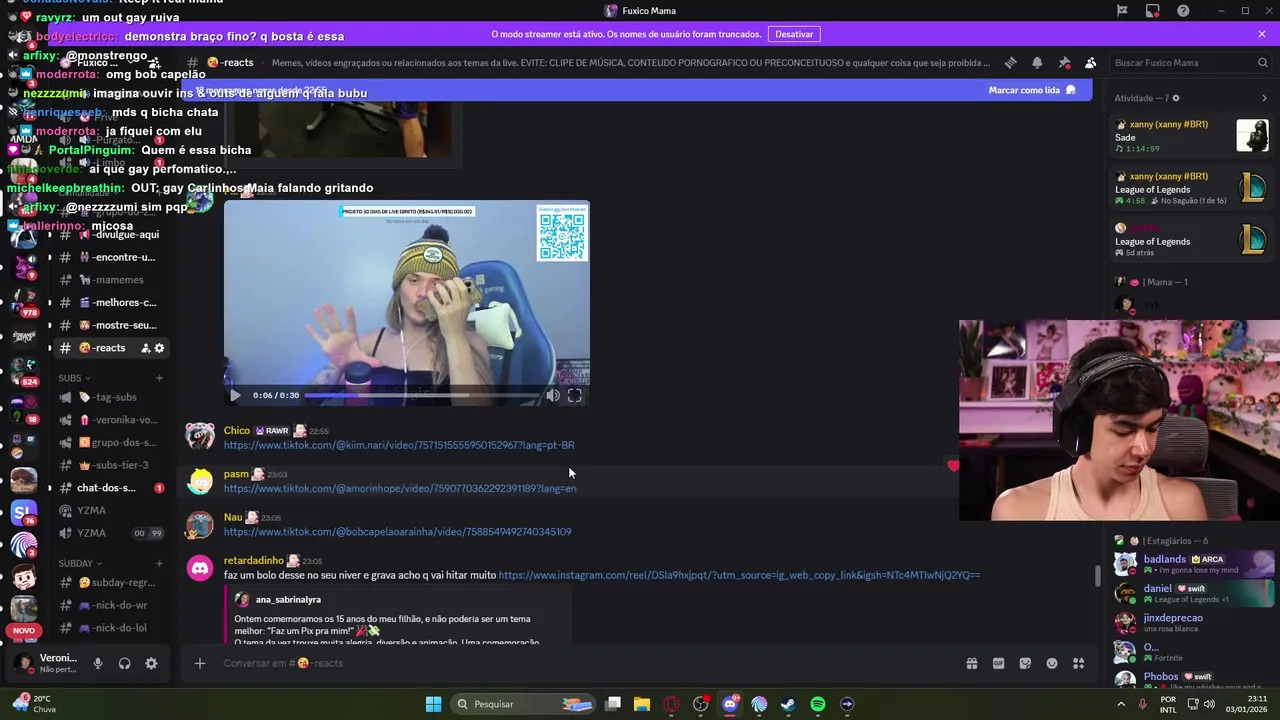Open Steam from taskbar
This screenshot has height=720, width=1280.
788,704
